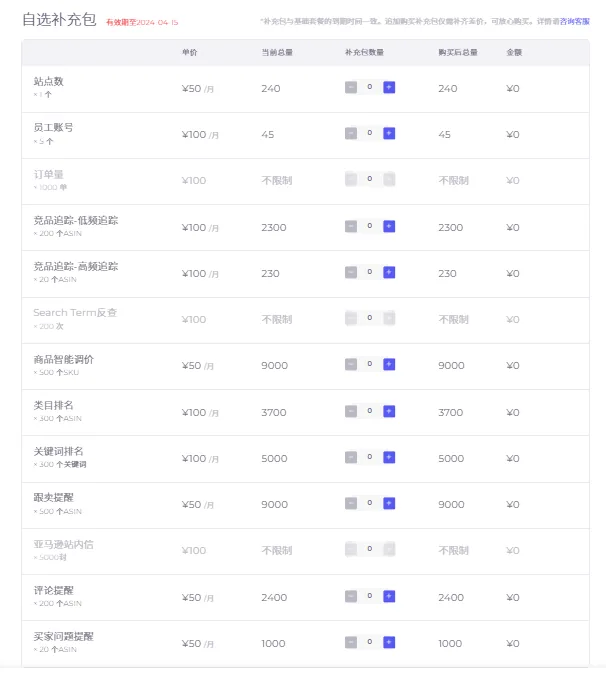Image resolution: width=606 pixels, height=677 pixels.
Task: Select 站点数 row label
Action: tap(48, 81)
